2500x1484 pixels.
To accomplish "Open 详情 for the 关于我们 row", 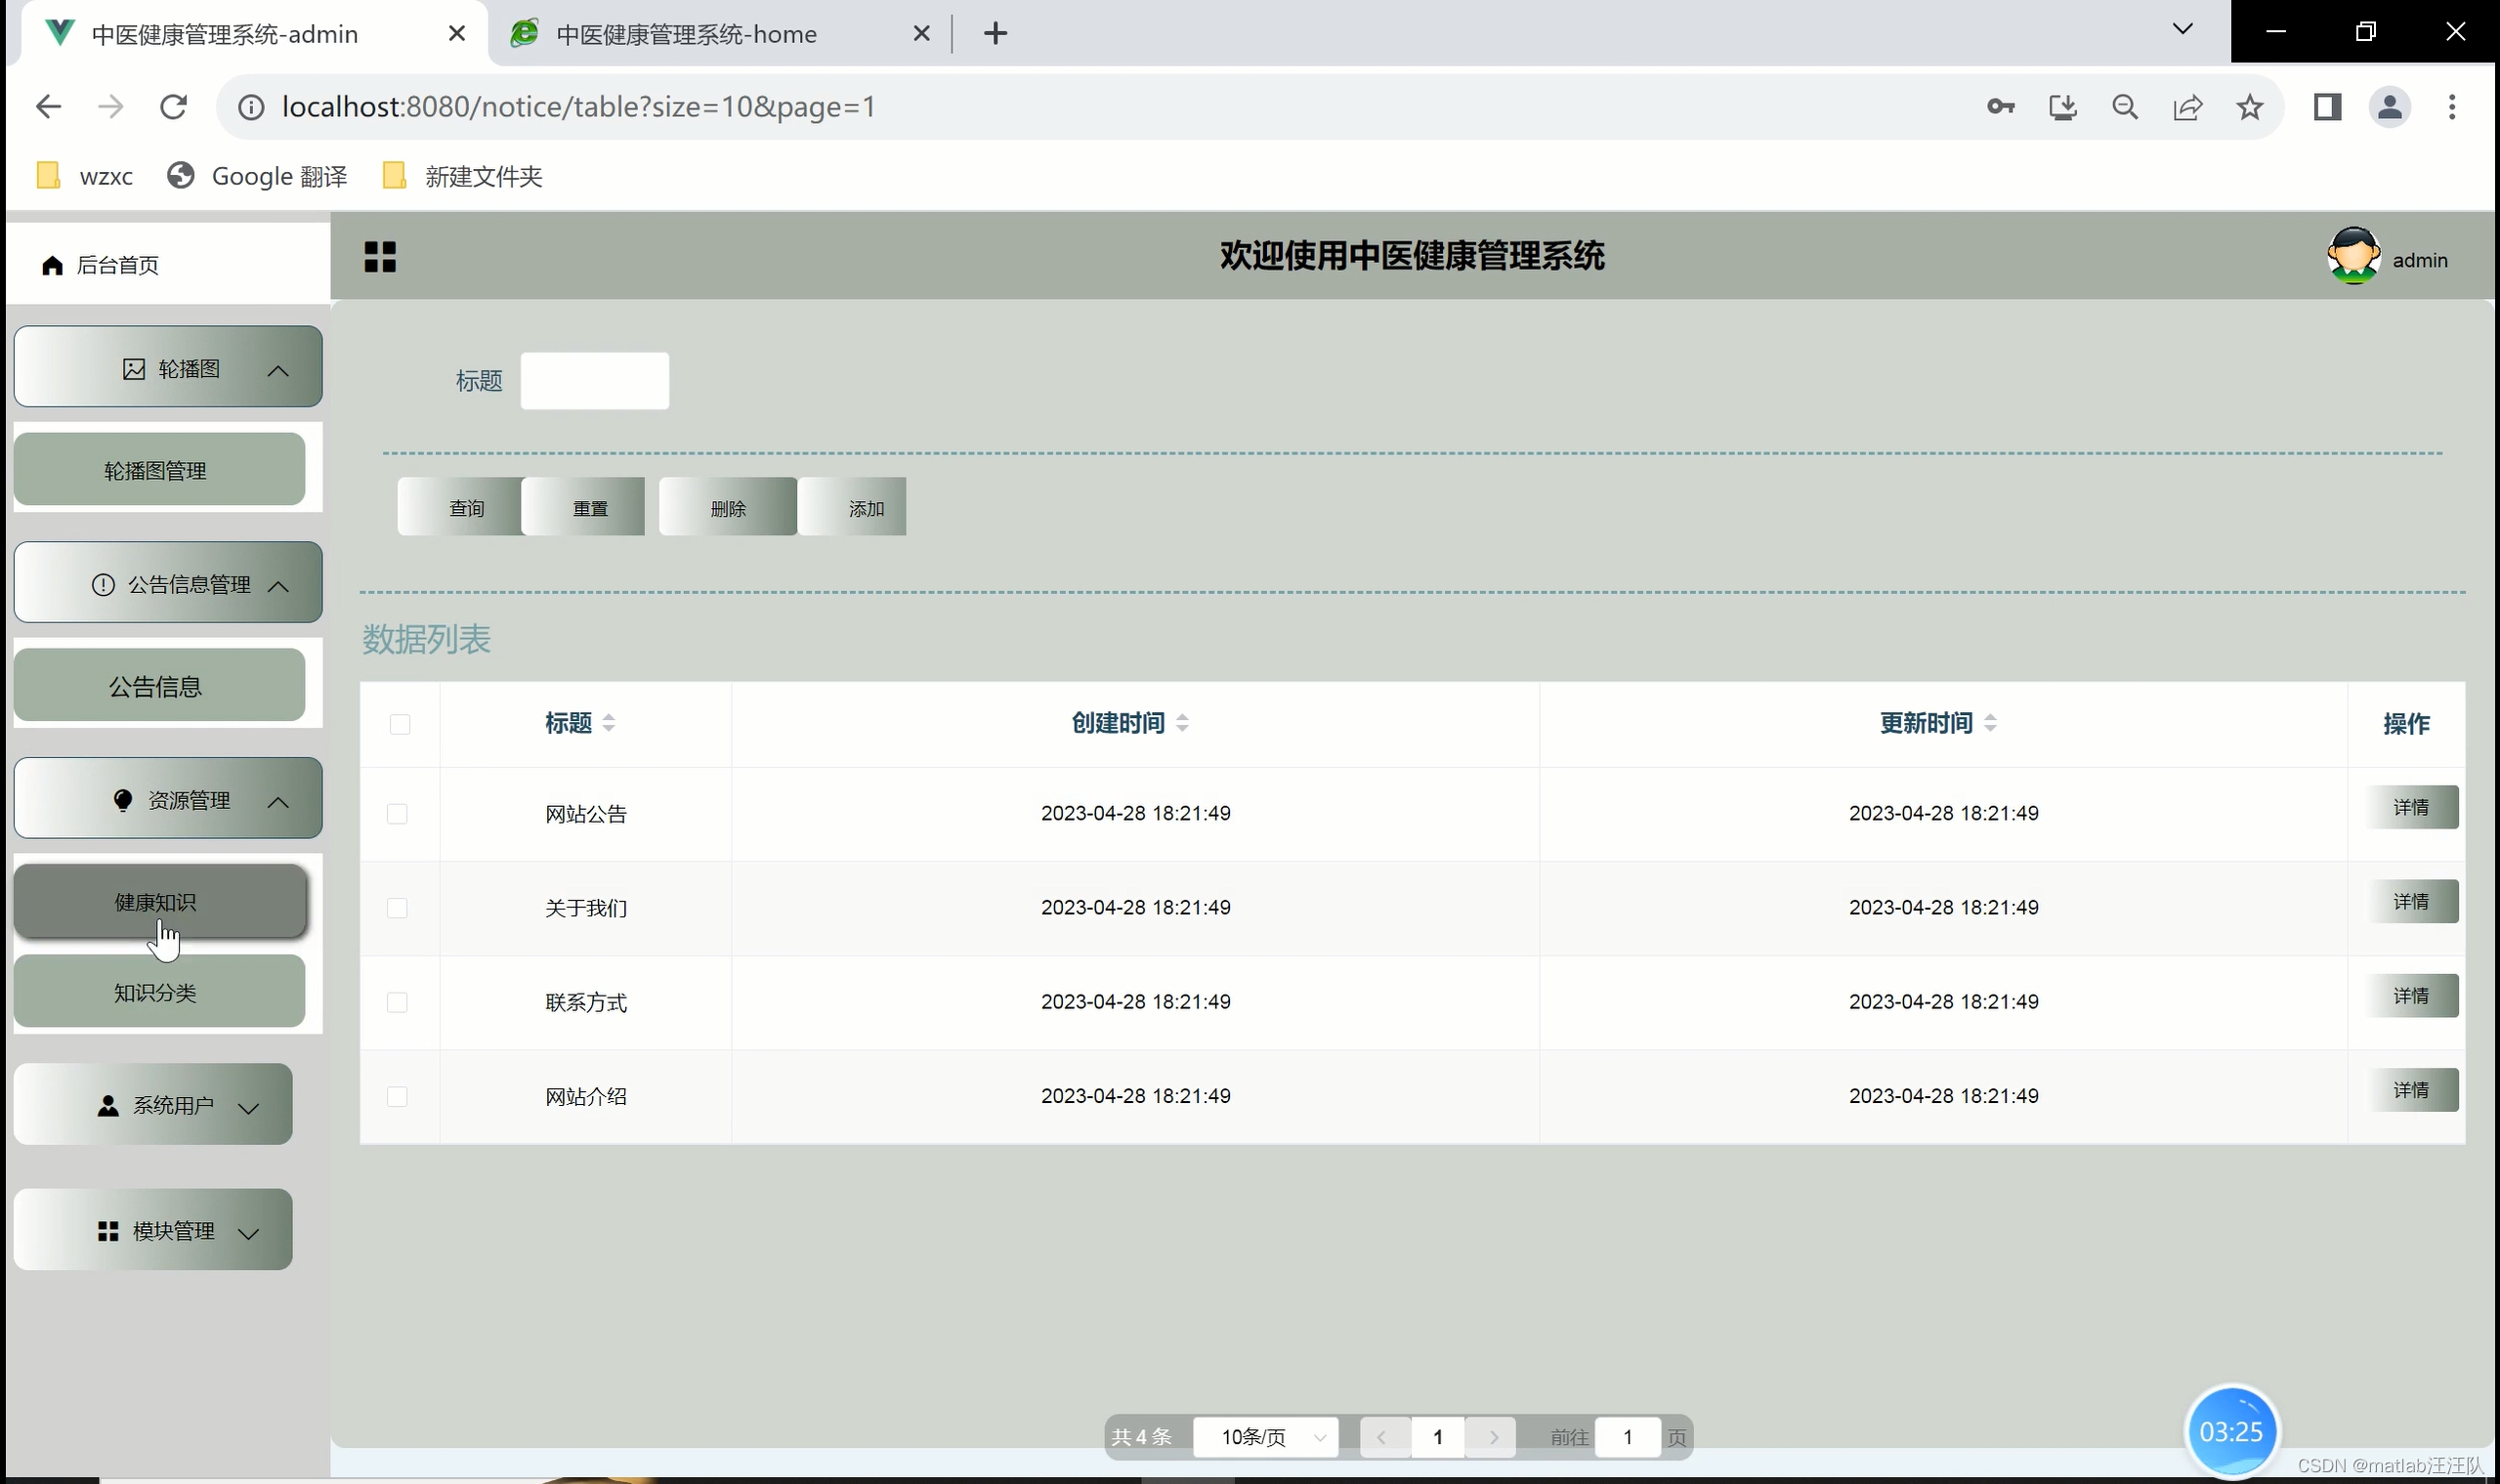I will pos(2411,902).
